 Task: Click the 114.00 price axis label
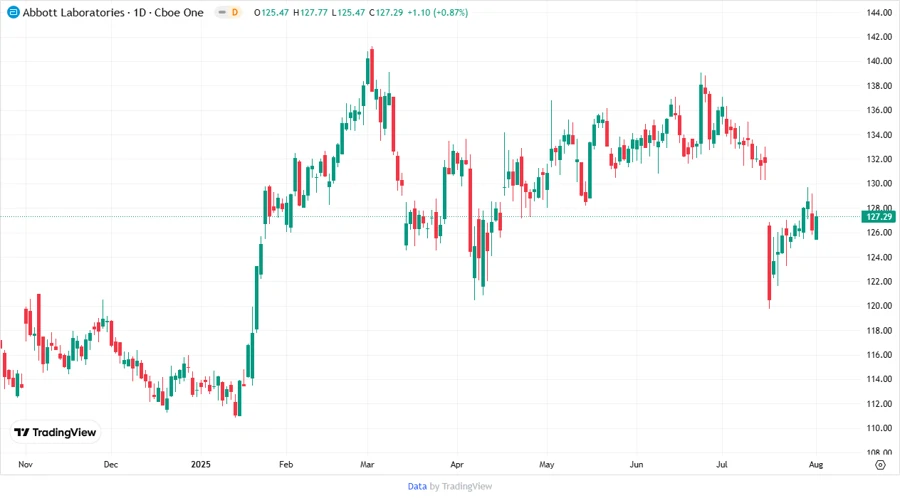point(879,379)
